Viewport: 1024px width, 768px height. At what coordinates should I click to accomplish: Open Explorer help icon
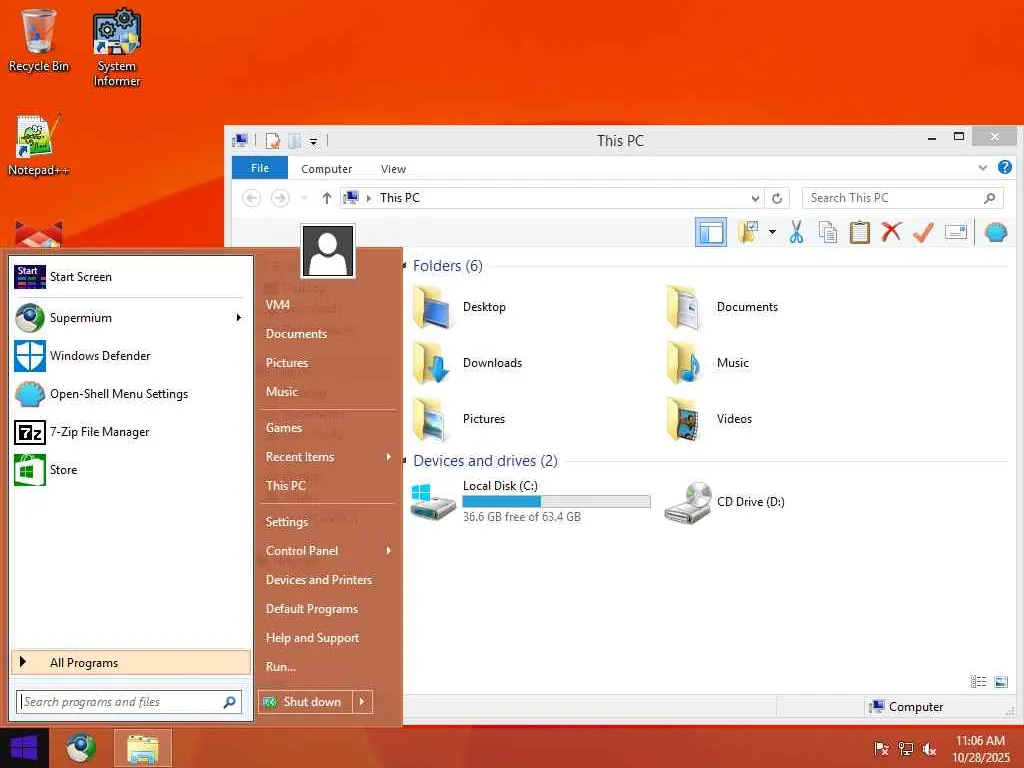(1004, 167)
